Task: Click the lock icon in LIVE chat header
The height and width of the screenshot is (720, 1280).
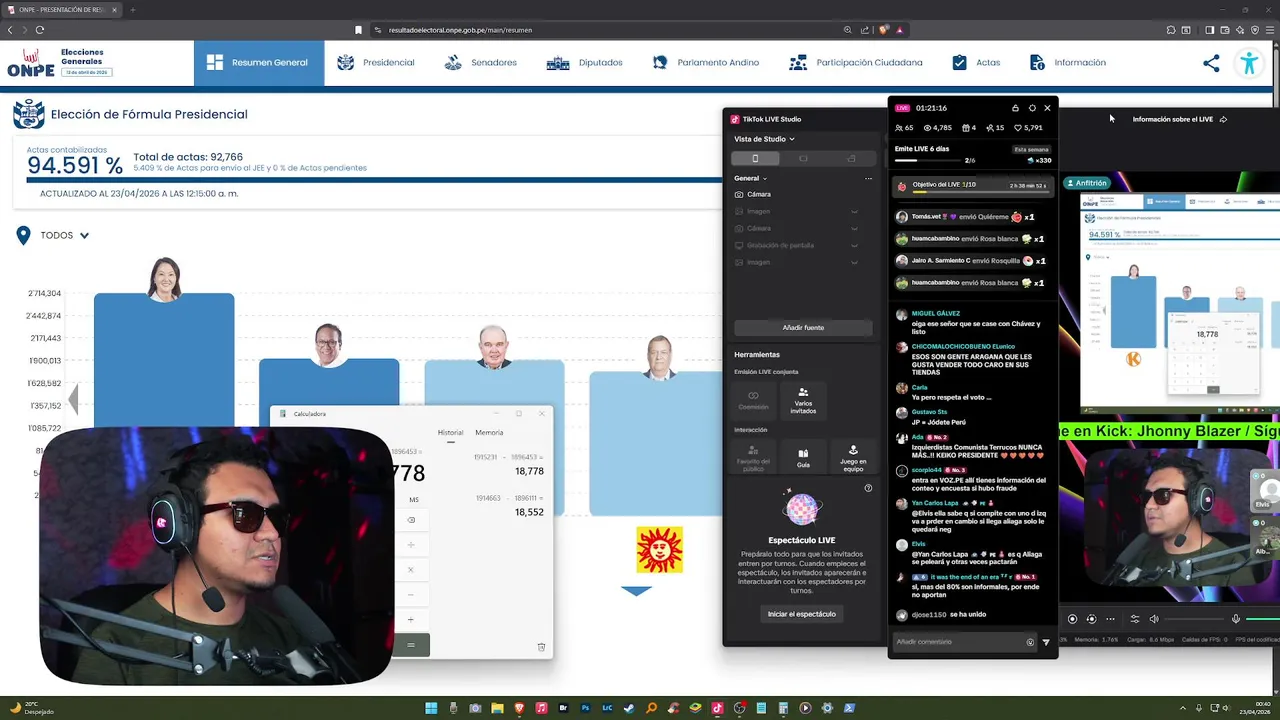Action: pos(1015,108)
